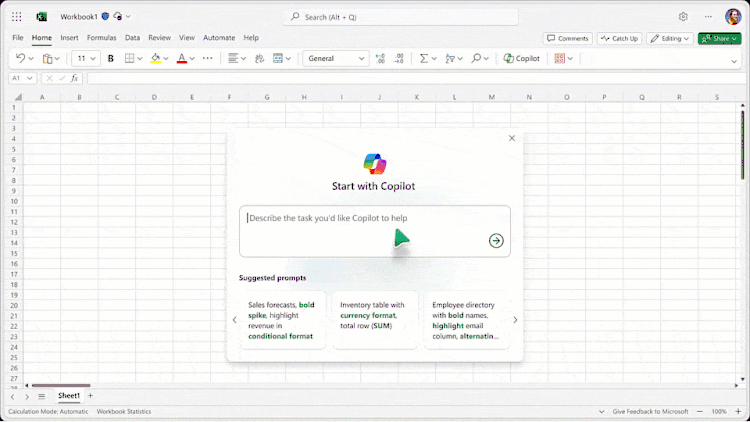Open the Comments pane
This screenshot has height=422, width=750.
(568, 38)
